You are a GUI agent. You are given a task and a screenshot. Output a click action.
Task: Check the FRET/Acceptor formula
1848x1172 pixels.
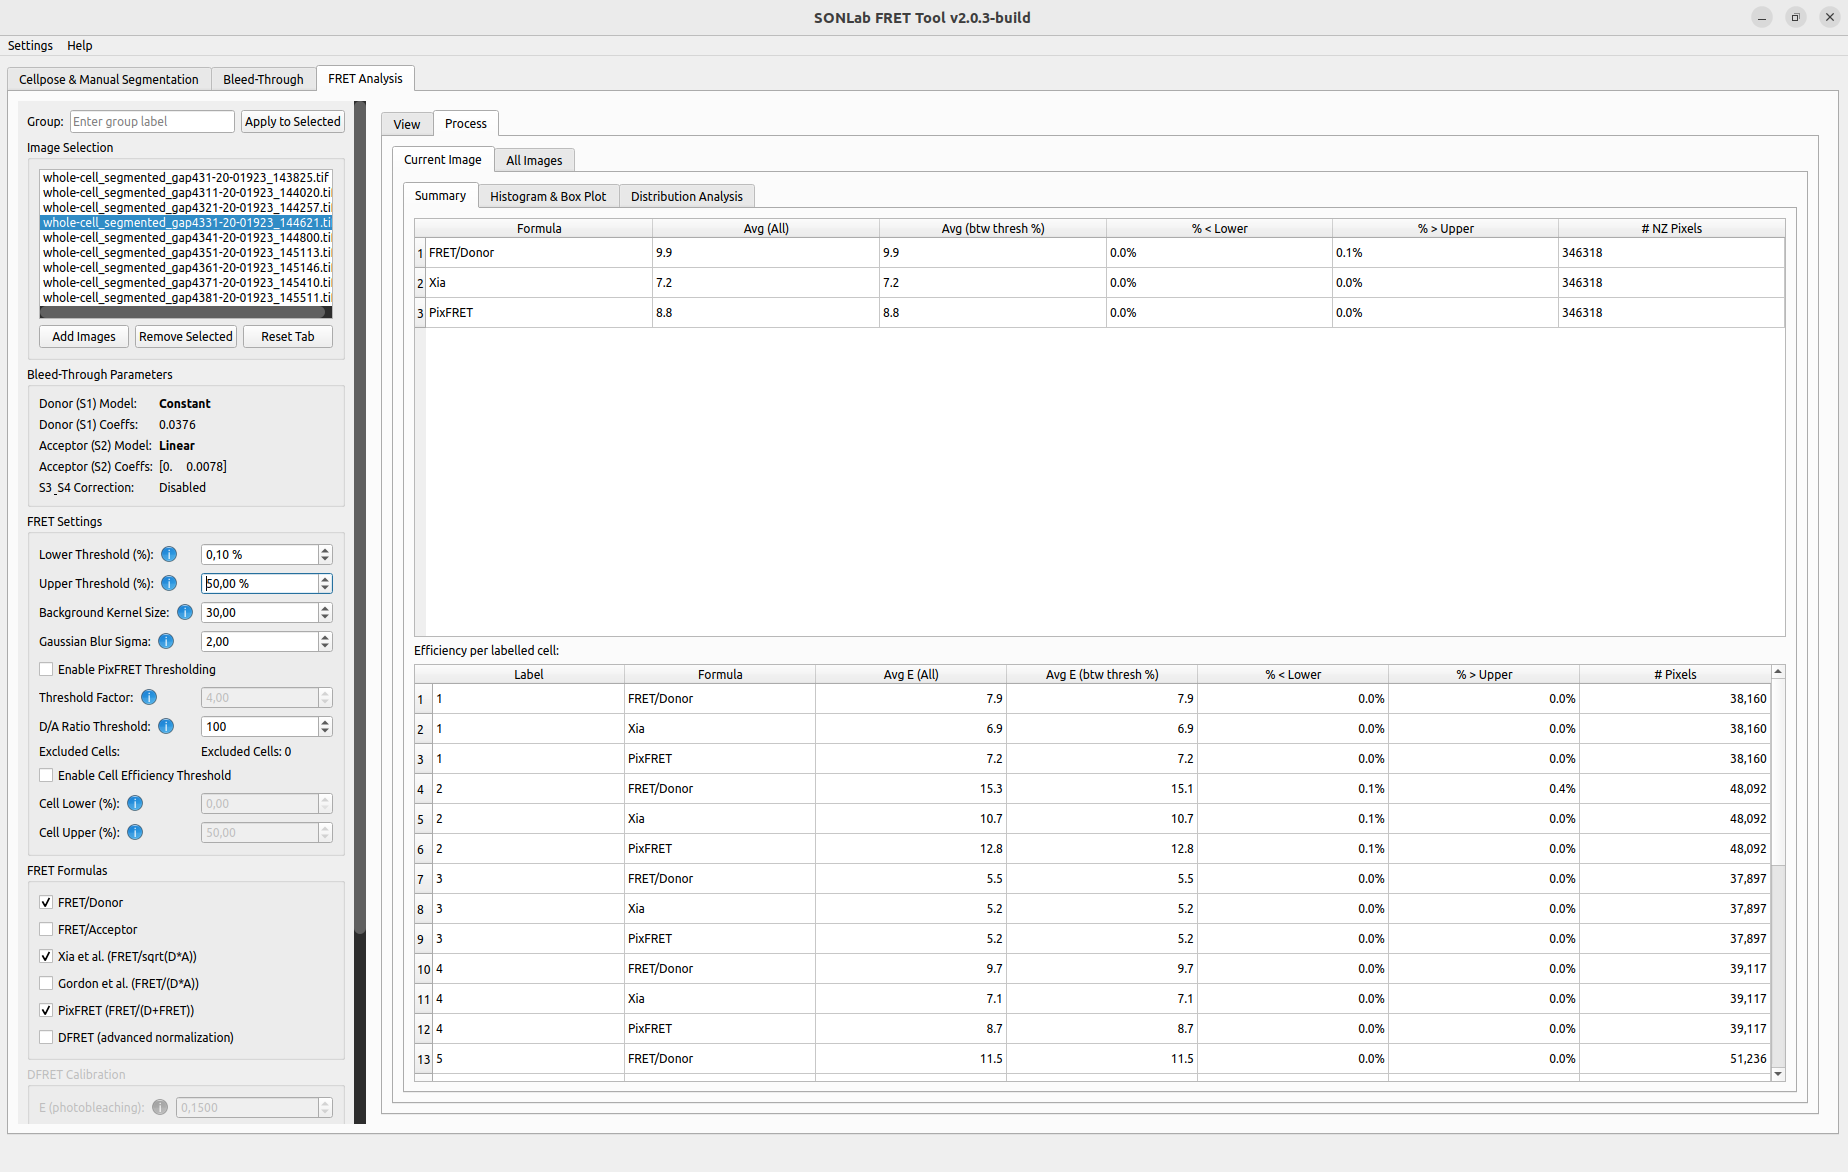[x=46, y=929]
